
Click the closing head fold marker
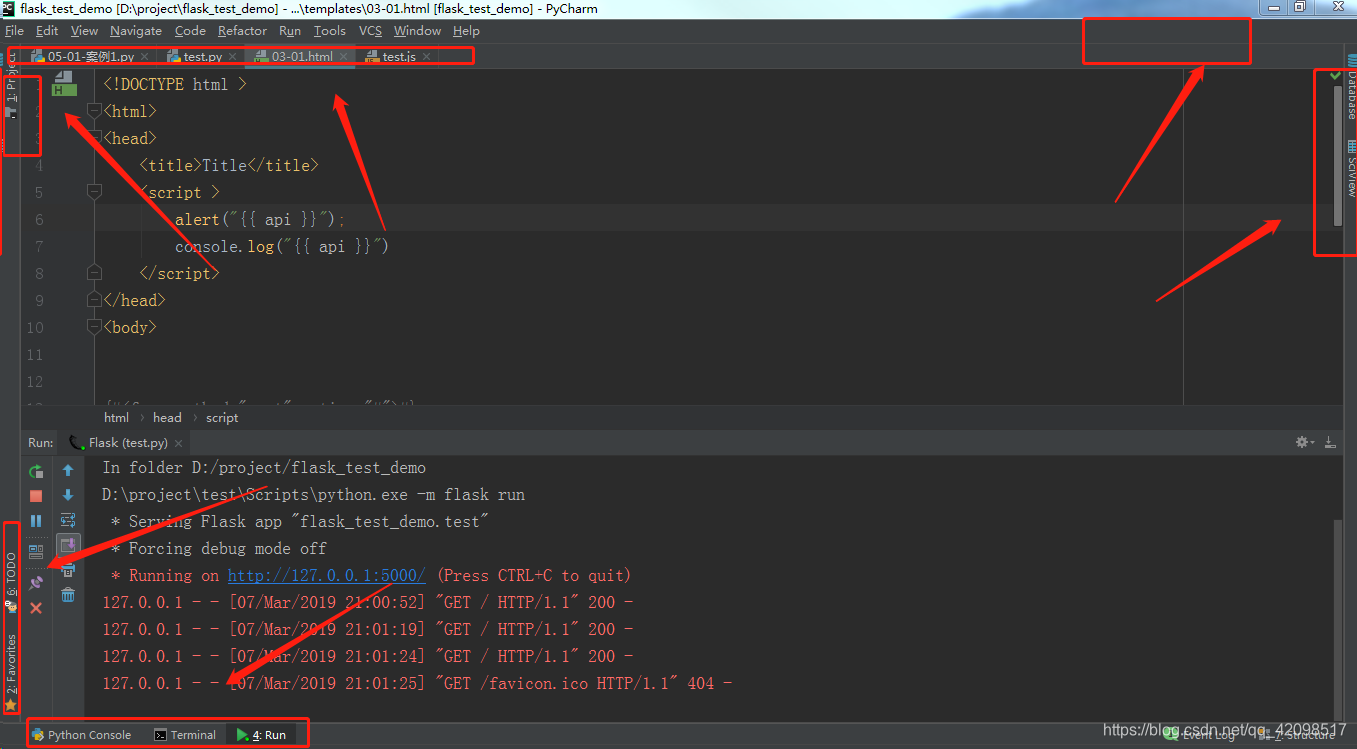click(x=94, y=300)
